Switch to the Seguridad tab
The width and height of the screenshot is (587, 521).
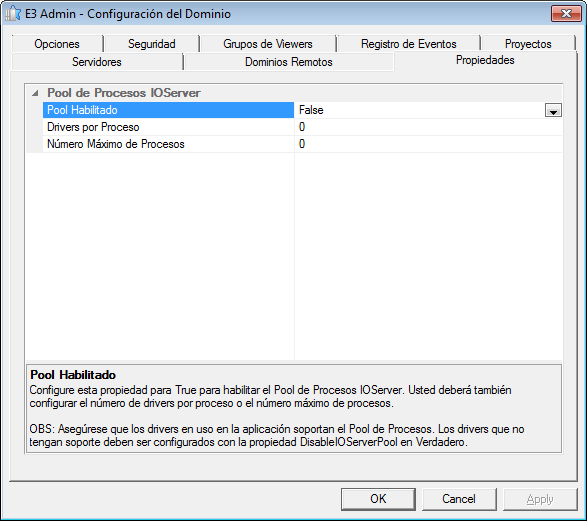click(x=152, y=44)
